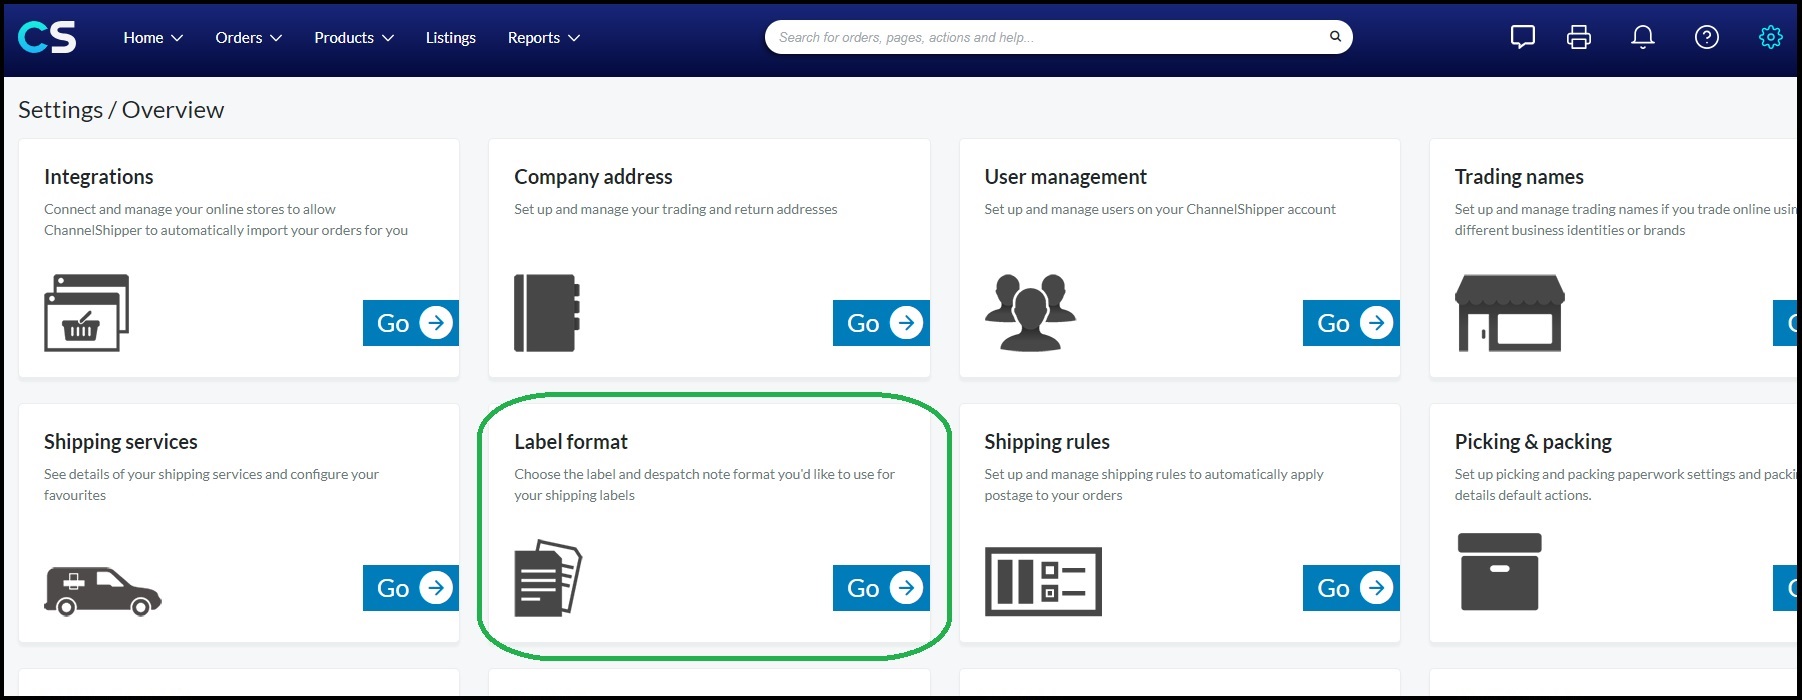Click Go button on Company address card
This screenshot has height=700, width=1802.
tap(881, 323)
